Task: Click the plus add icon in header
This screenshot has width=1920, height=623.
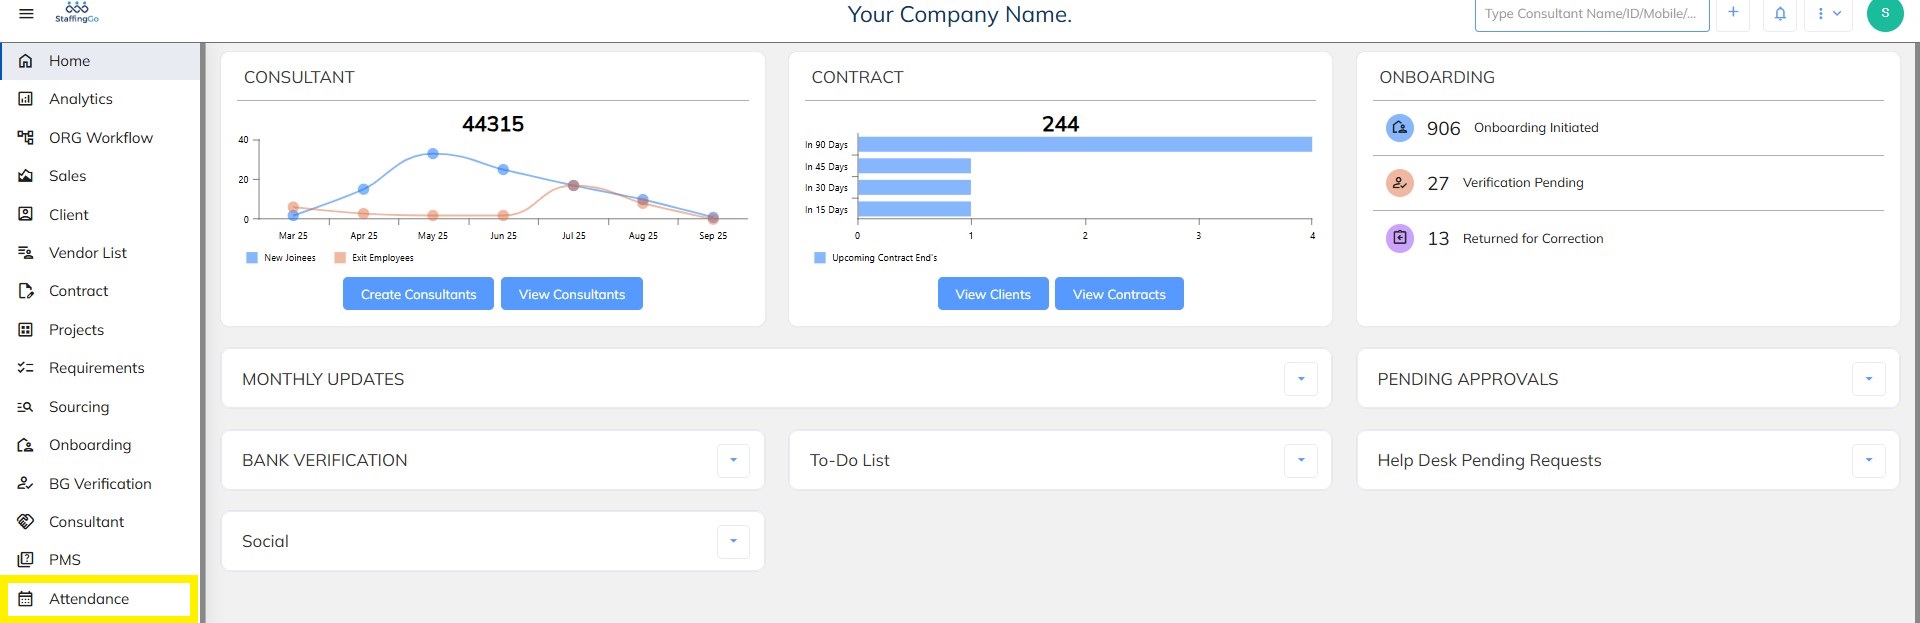Action: click(x=1733, y=13)
